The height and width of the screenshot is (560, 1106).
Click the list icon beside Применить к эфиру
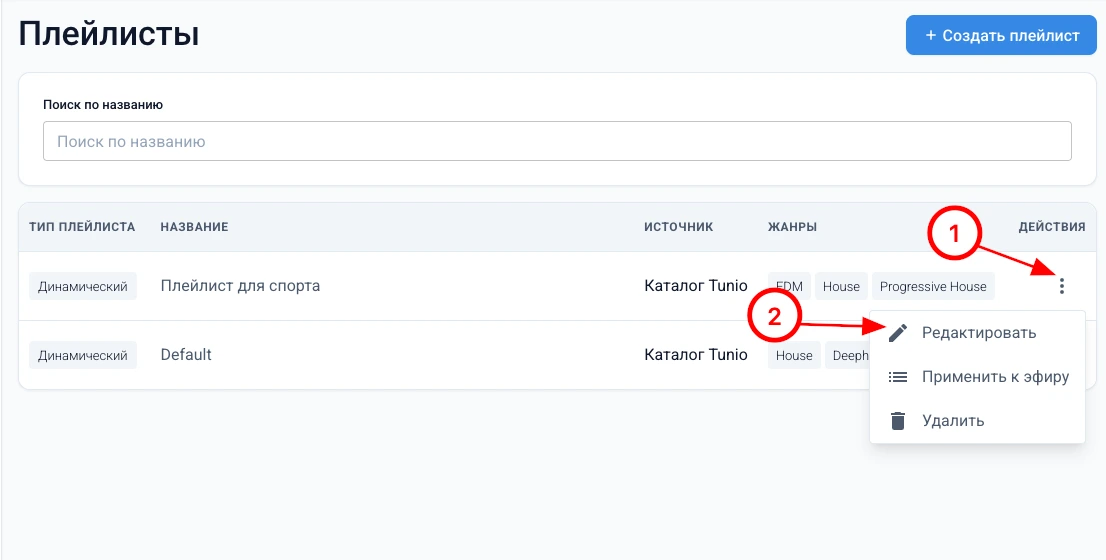coord(898,377)
